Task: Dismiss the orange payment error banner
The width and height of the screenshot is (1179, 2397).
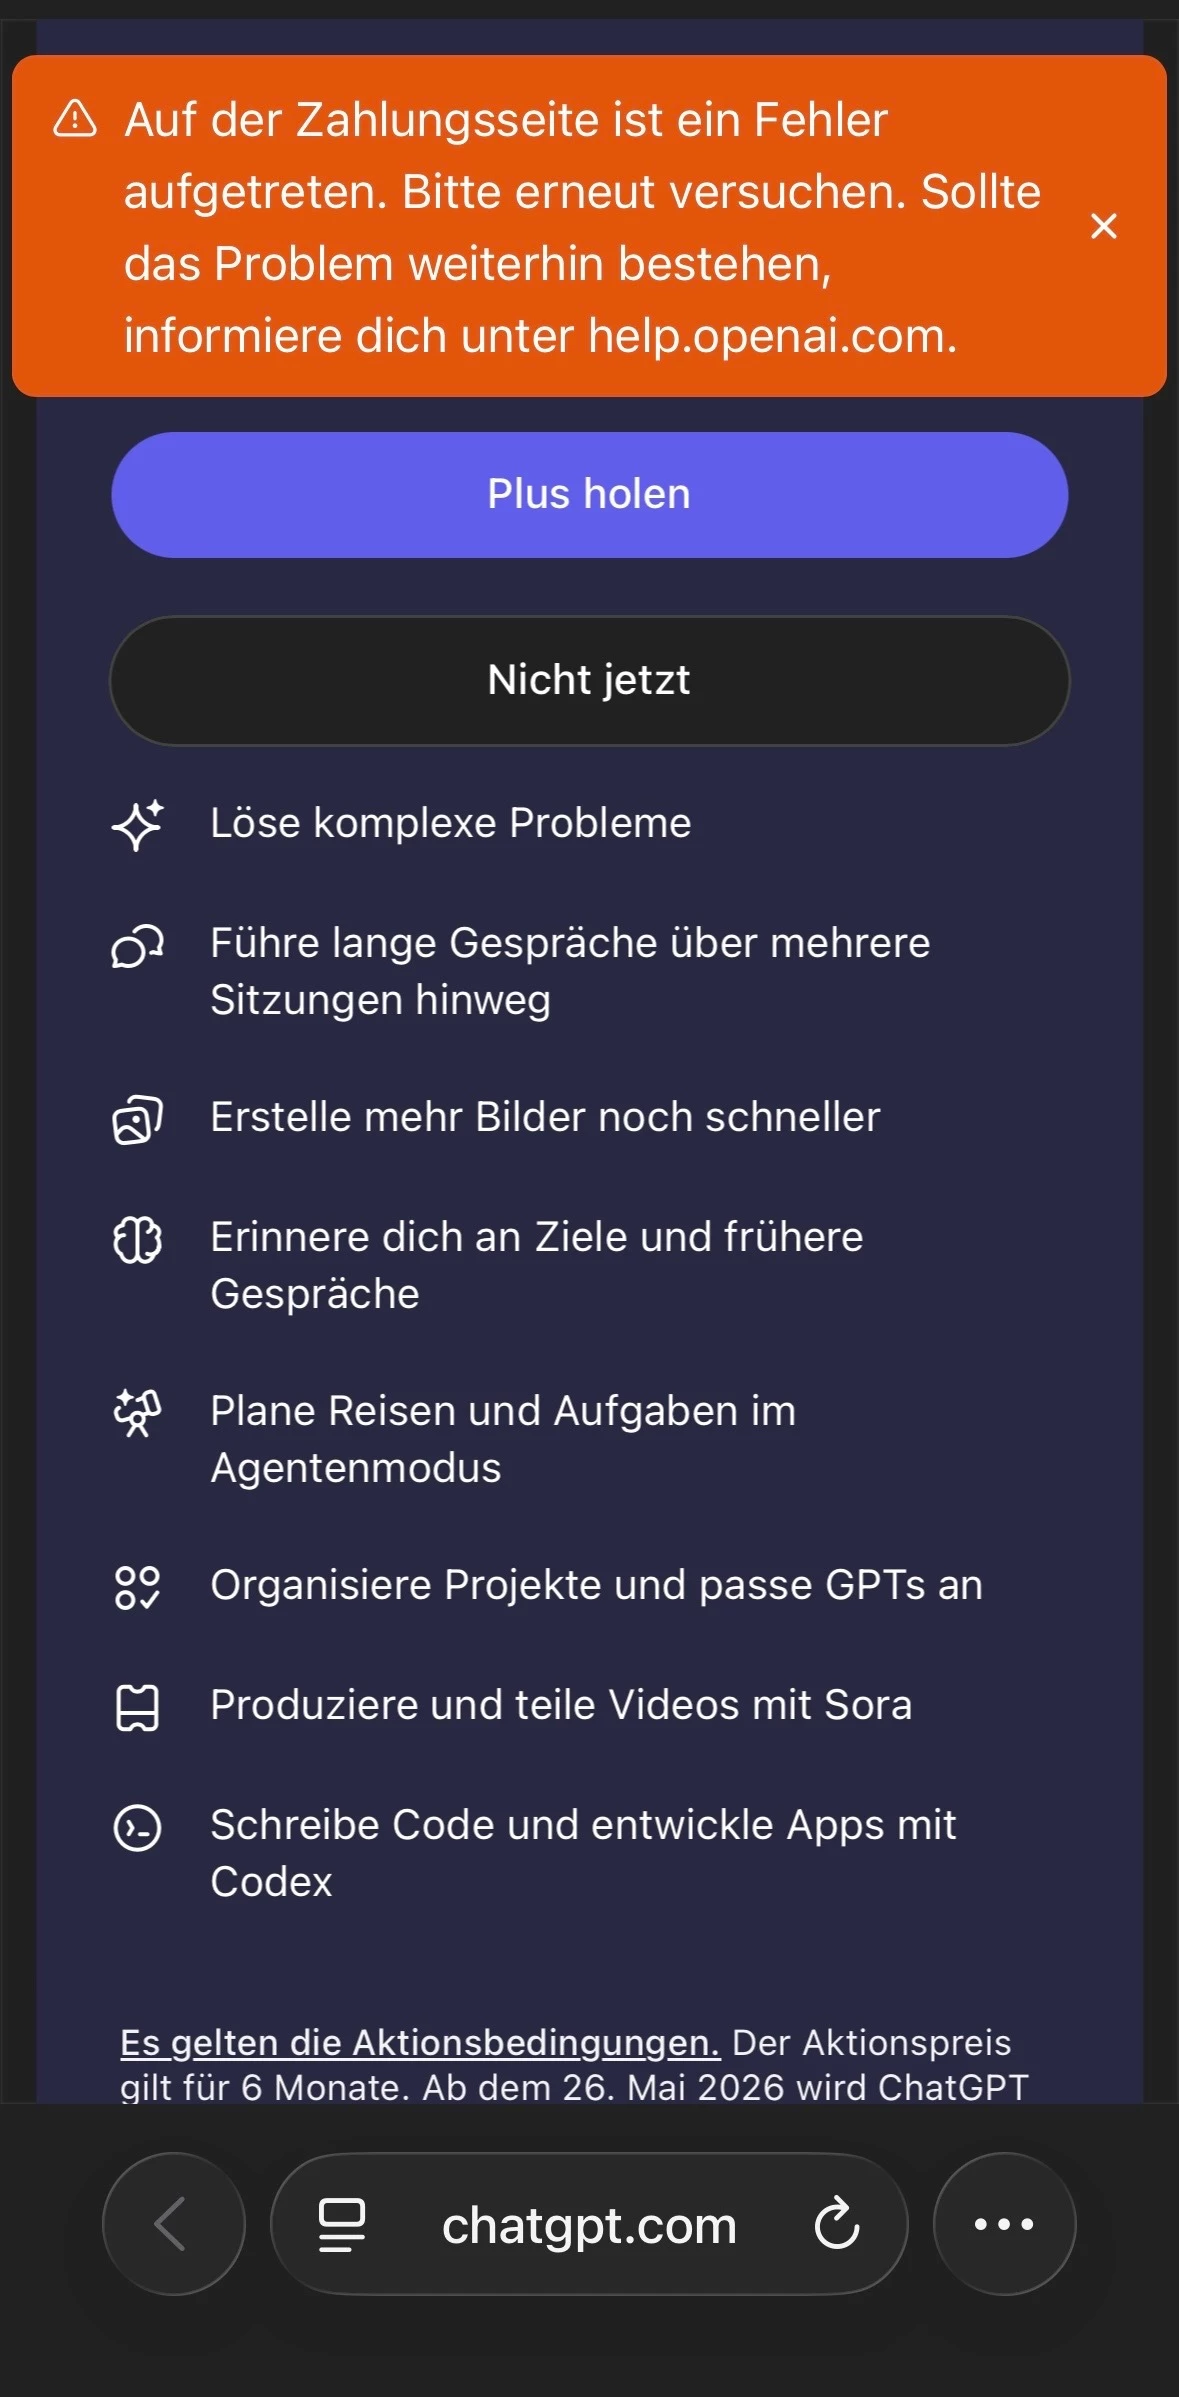Action: [x=1103, y=226]
